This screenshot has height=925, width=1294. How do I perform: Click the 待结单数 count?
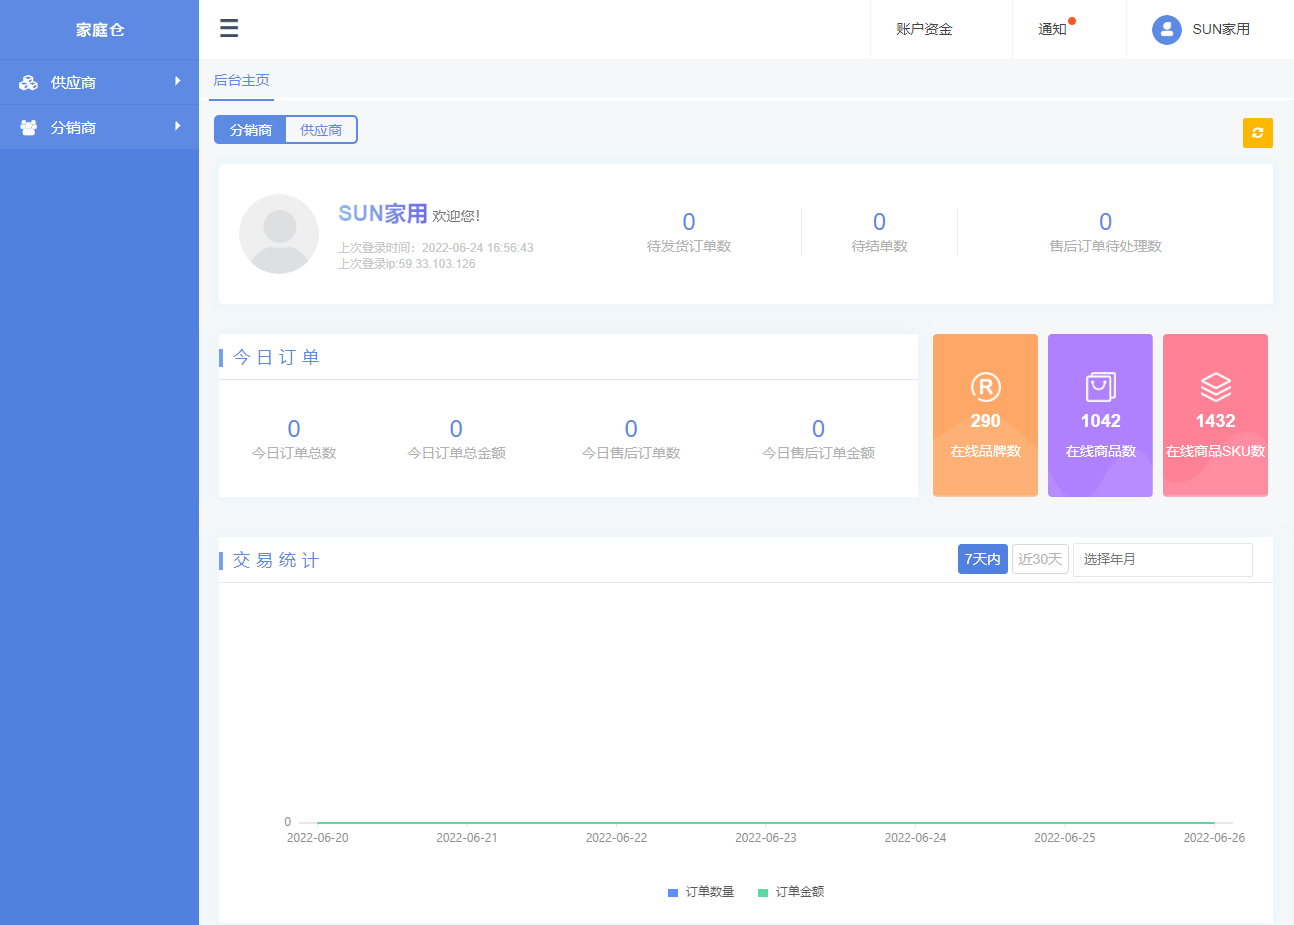click(879, 222)
